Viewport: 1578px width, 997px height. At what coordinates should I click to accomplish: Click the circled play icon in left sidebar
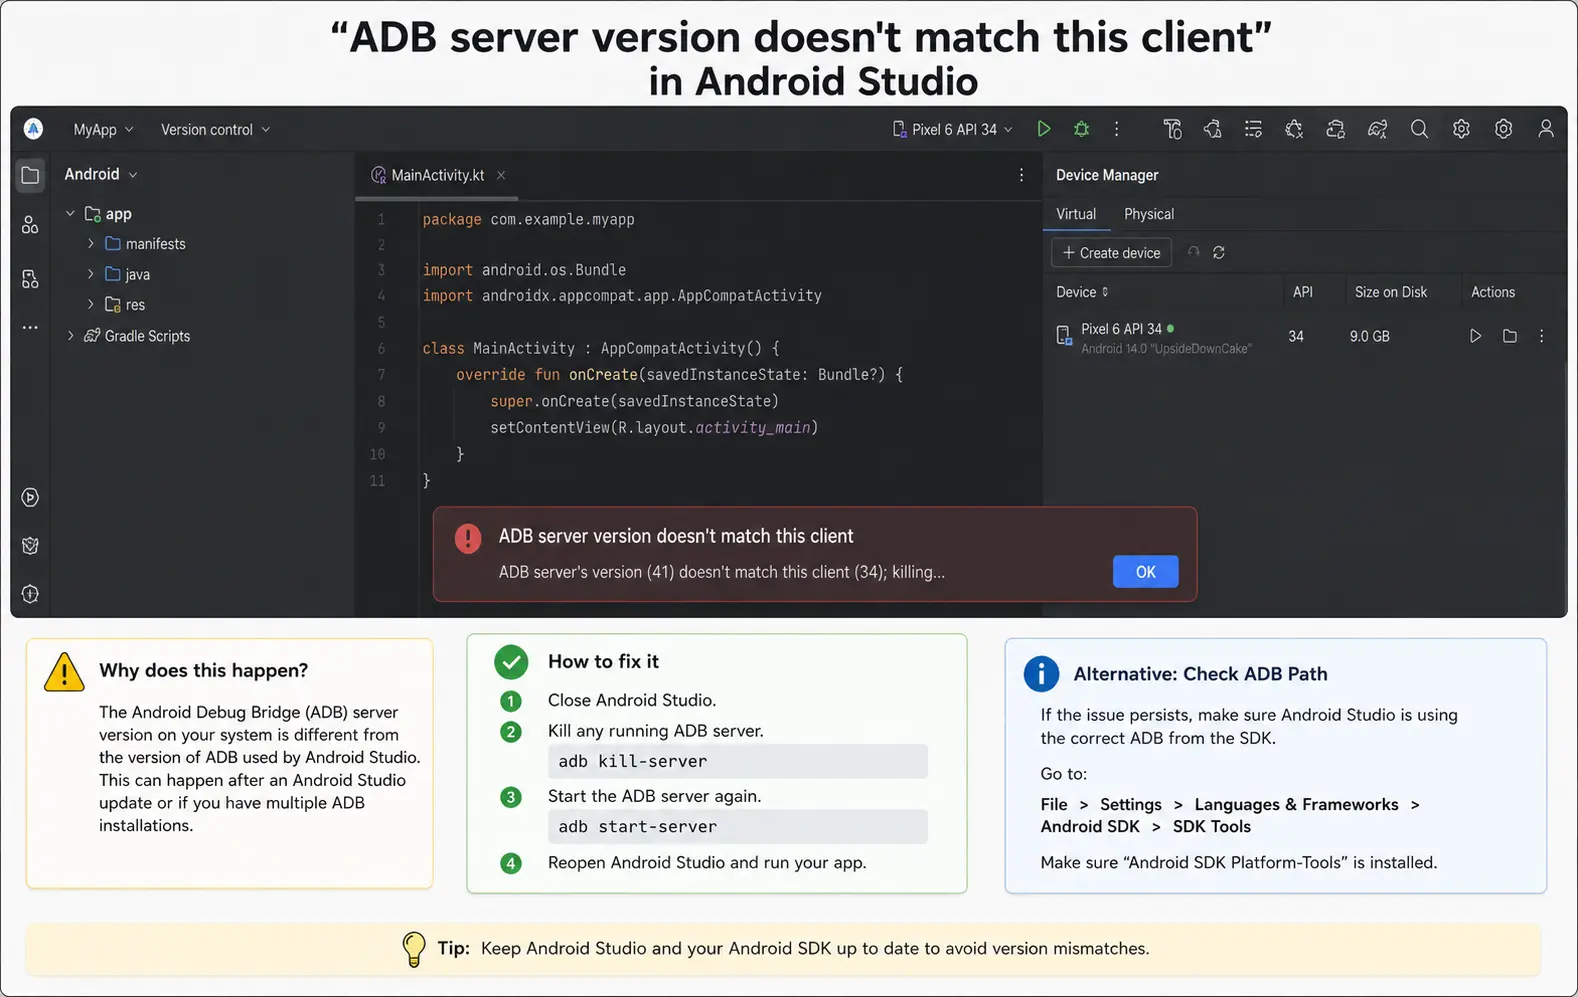tap(30, 497)
